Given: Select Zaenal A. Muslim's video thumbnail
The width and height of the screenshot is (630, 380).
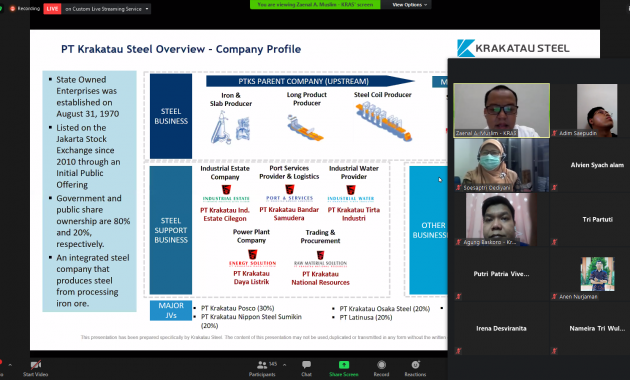Looking at the screenshot, I should tap(501, 110).
